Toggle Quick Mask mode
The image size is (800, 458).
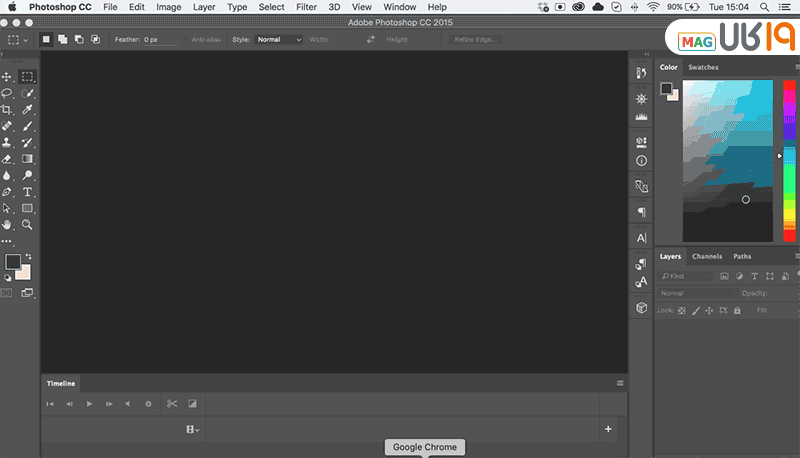[x=7, y=293]
